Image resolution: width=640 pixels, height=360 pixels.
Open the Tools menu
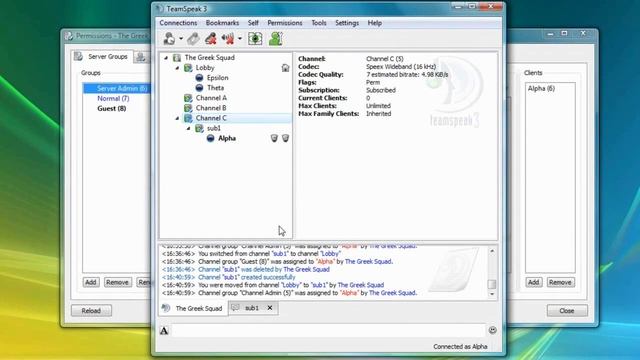(319, 23)
